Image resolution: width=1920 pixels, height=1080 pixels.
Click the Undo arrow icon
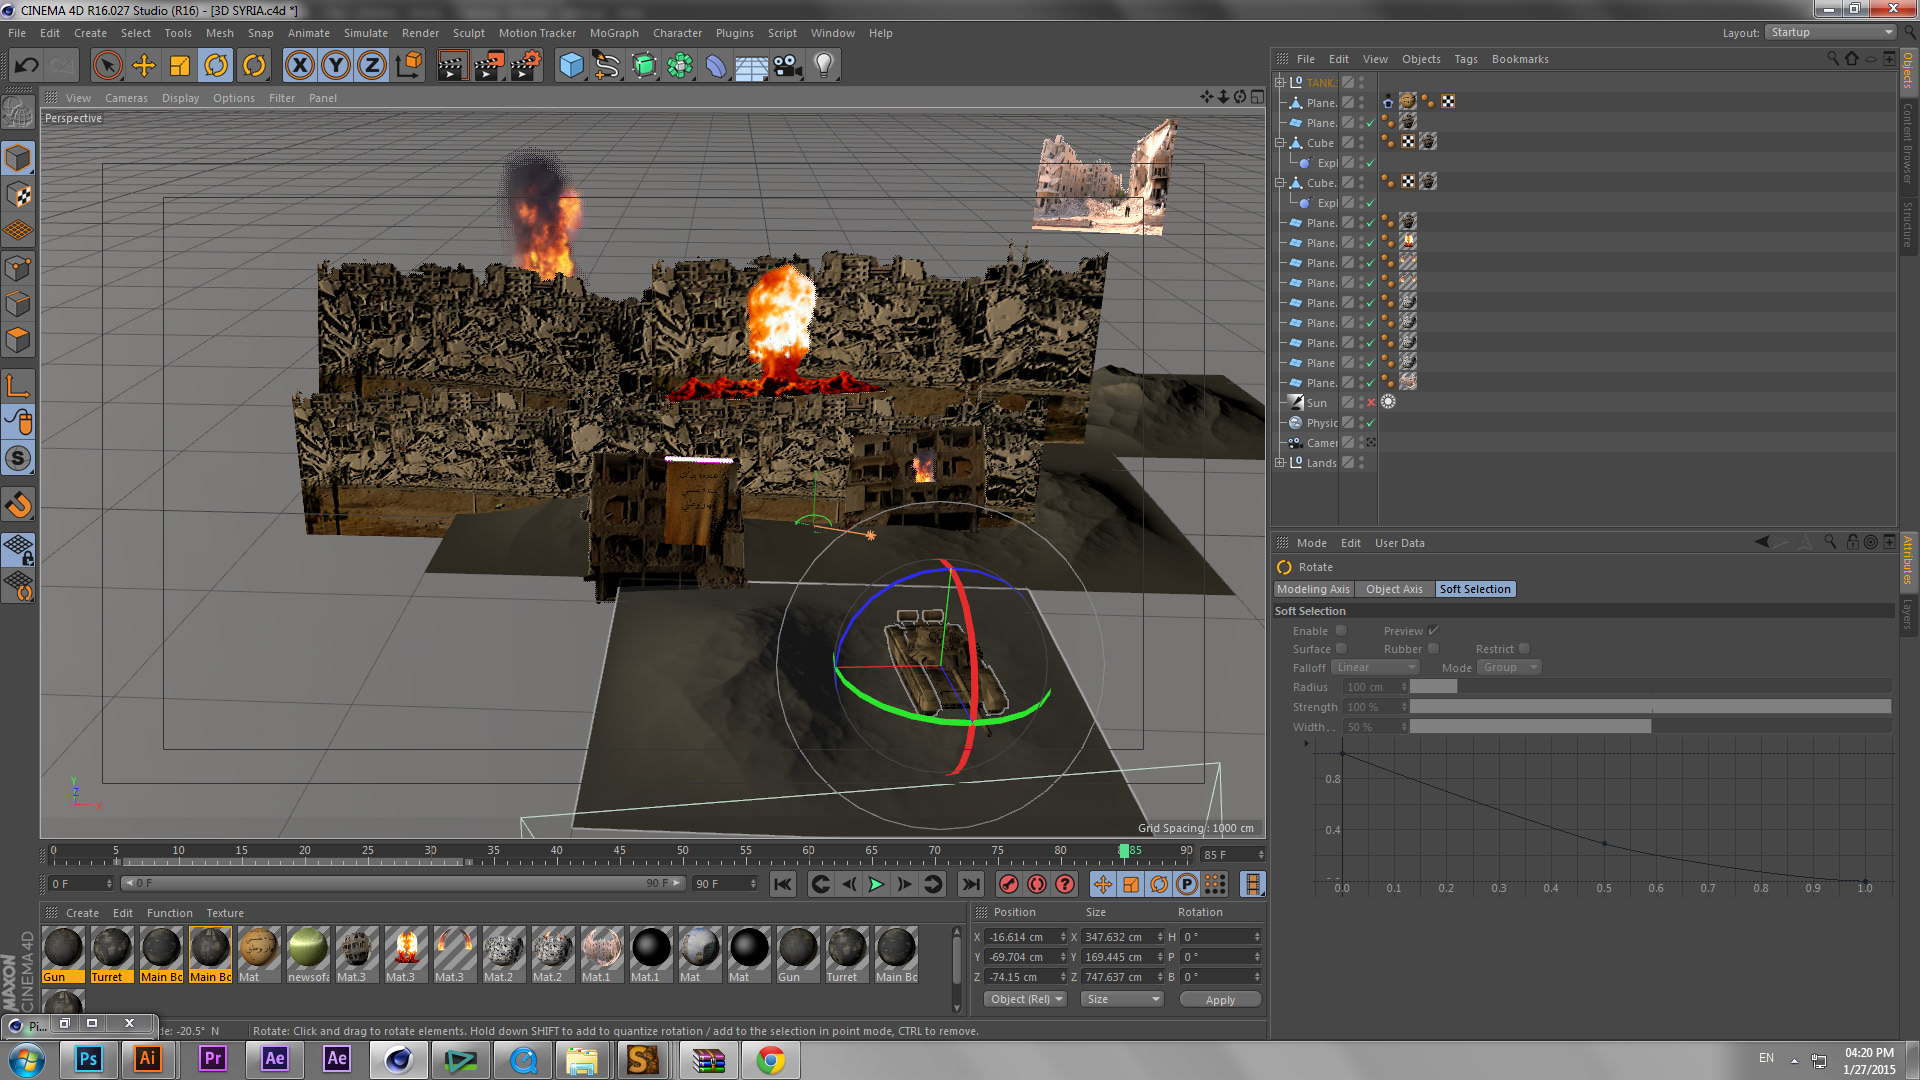27,66
